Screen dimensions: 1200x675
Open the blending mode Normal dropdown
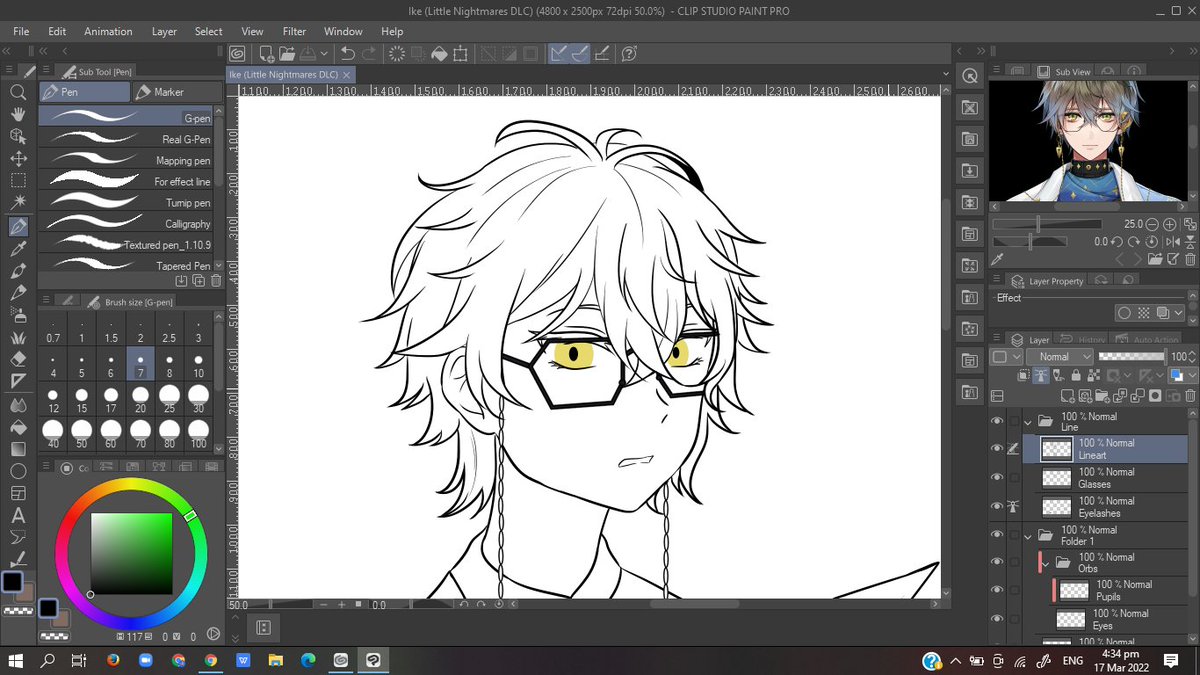pos(1059,356)
